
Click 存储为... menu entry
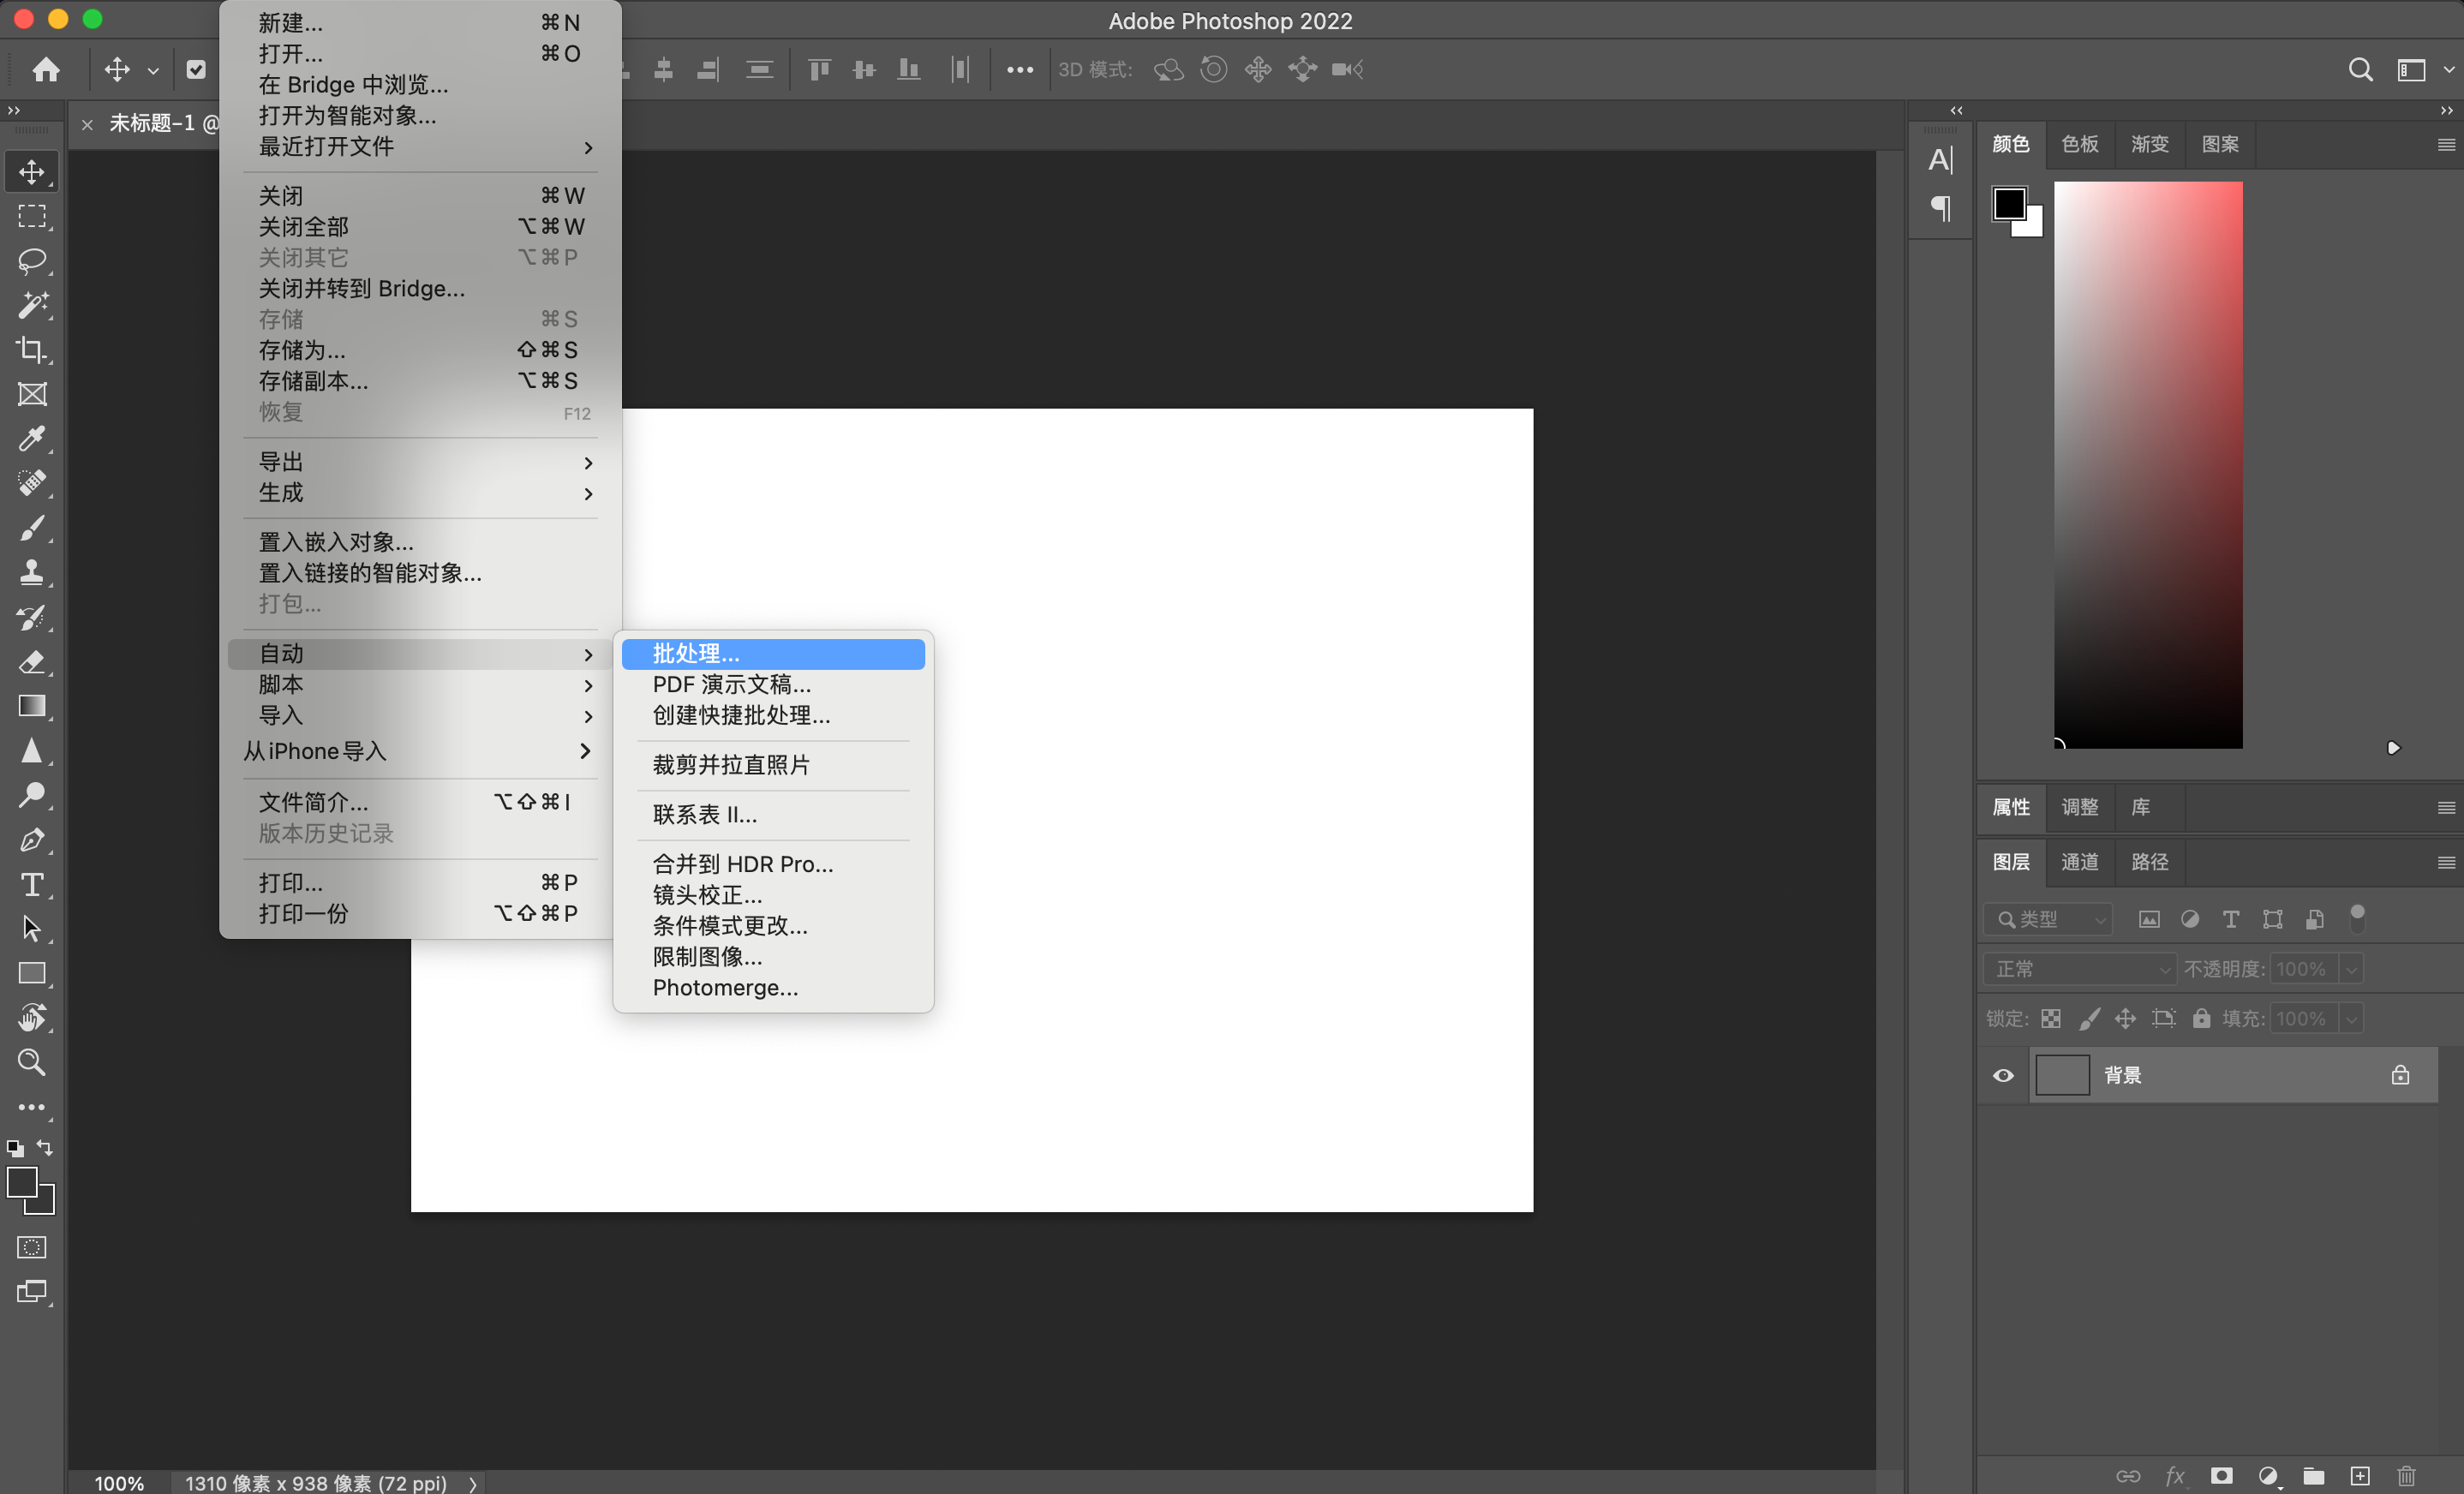(303, 350)
